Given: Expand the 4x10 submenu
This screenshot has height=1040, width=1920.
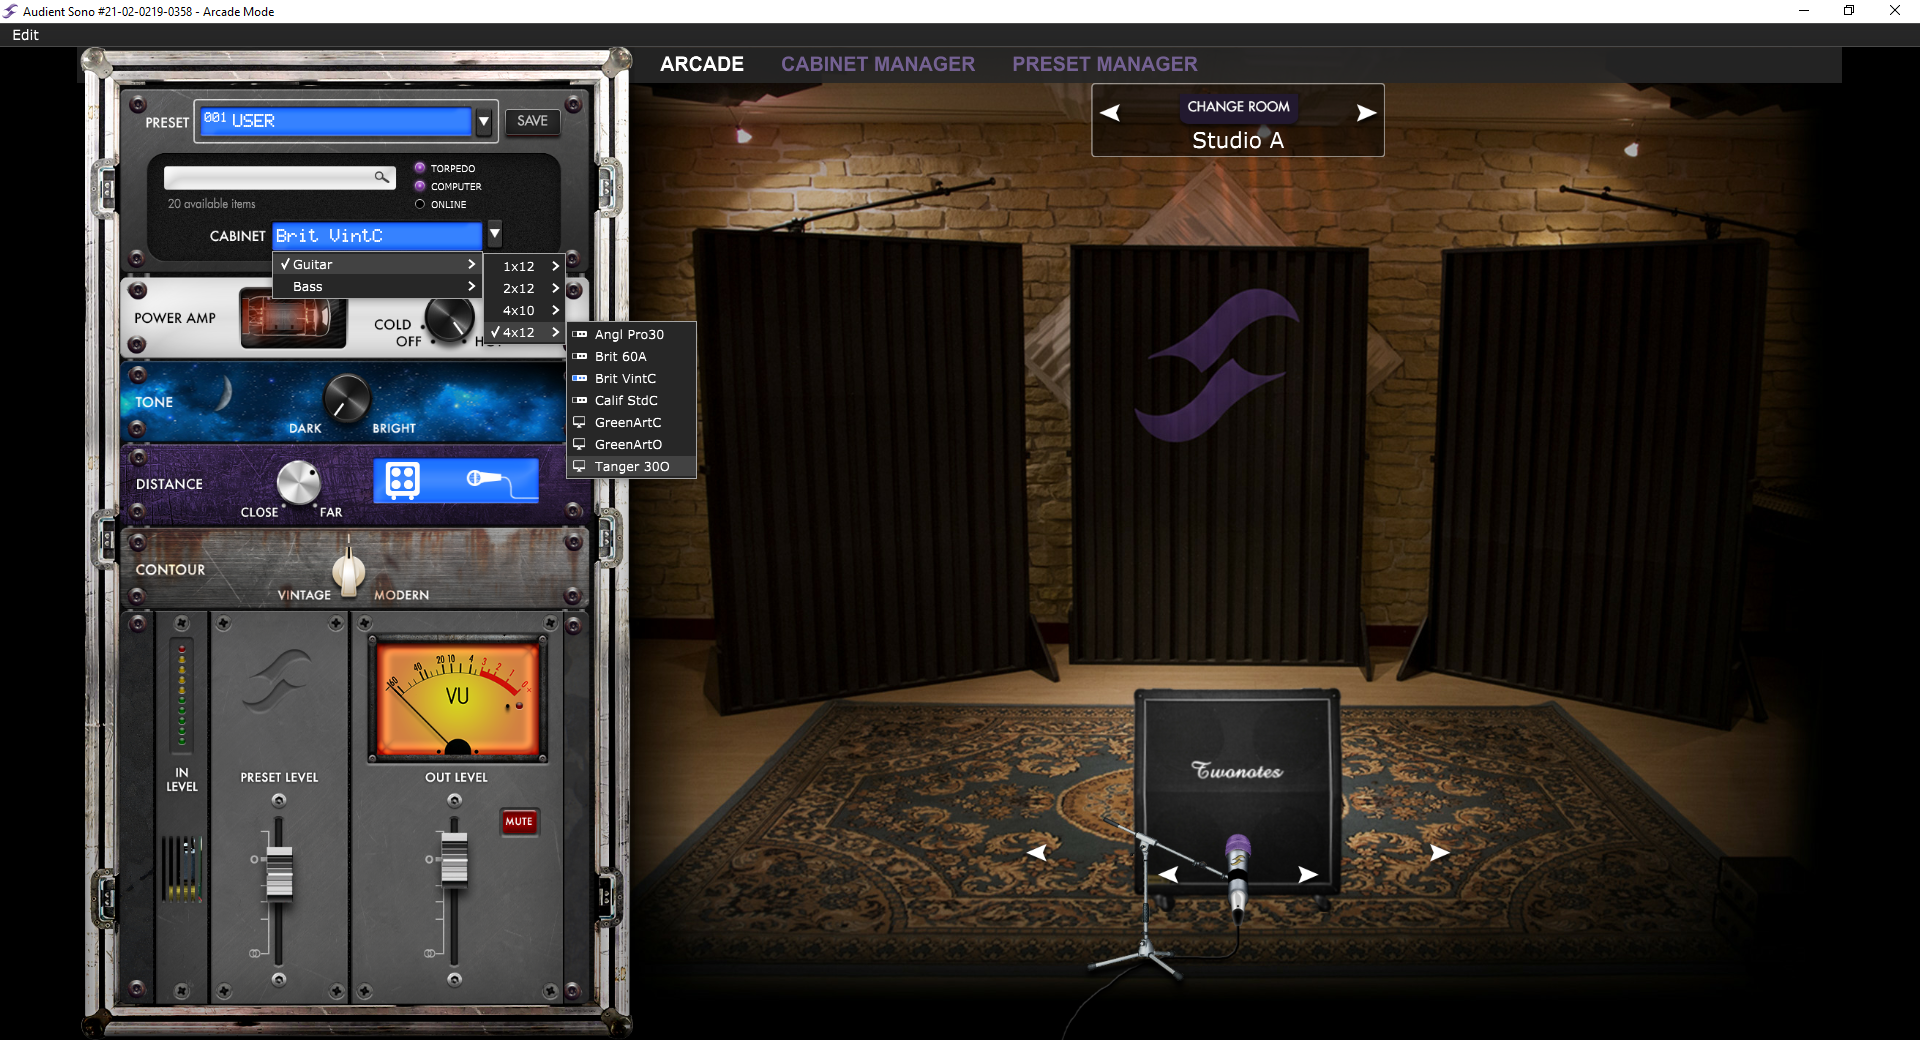Looking at the screenshot, I should point(525,310).
